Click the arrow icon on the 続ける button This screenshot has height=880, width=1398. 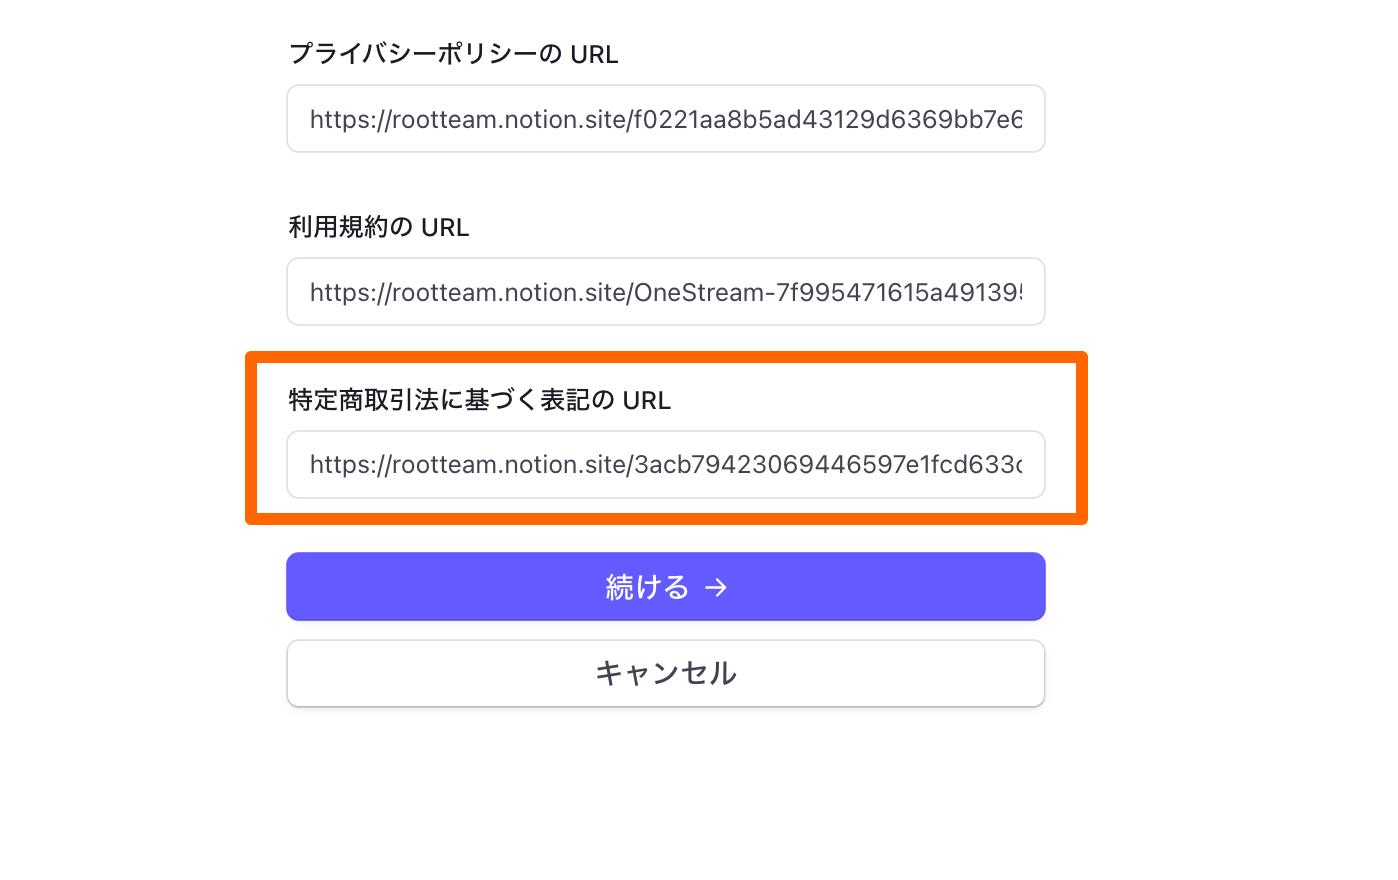(x=716, y=587)
